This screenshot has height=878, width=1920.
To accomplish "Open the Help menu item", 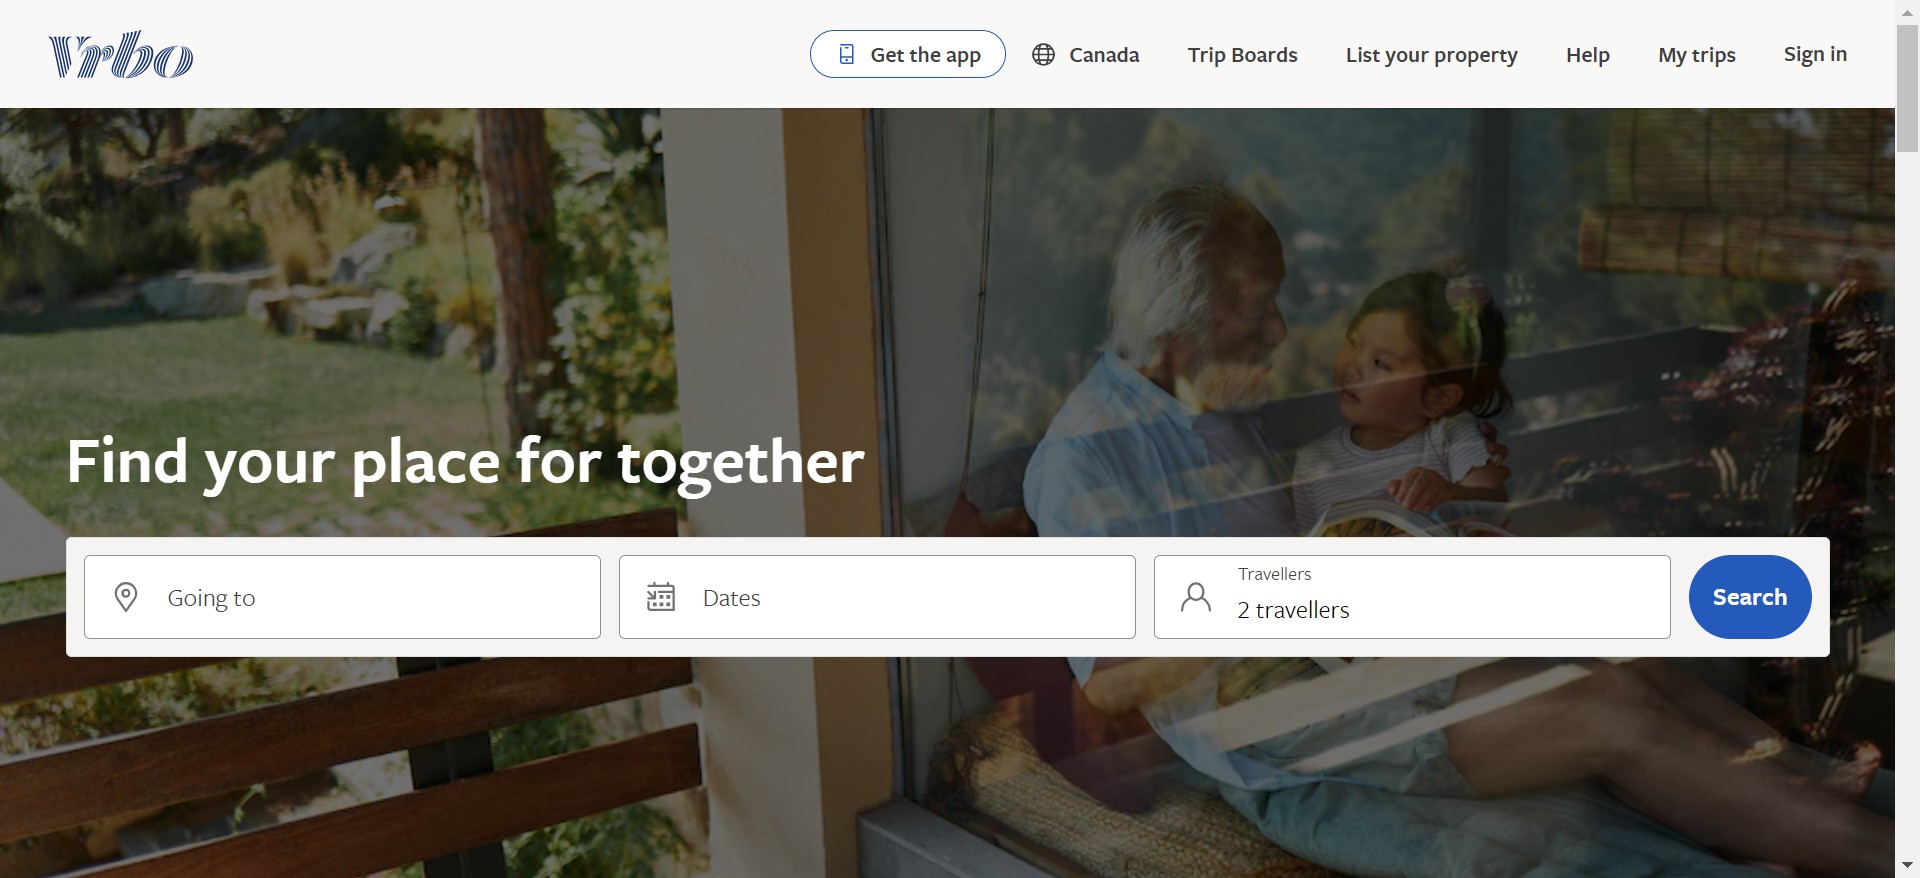I will pos(1588,55).
